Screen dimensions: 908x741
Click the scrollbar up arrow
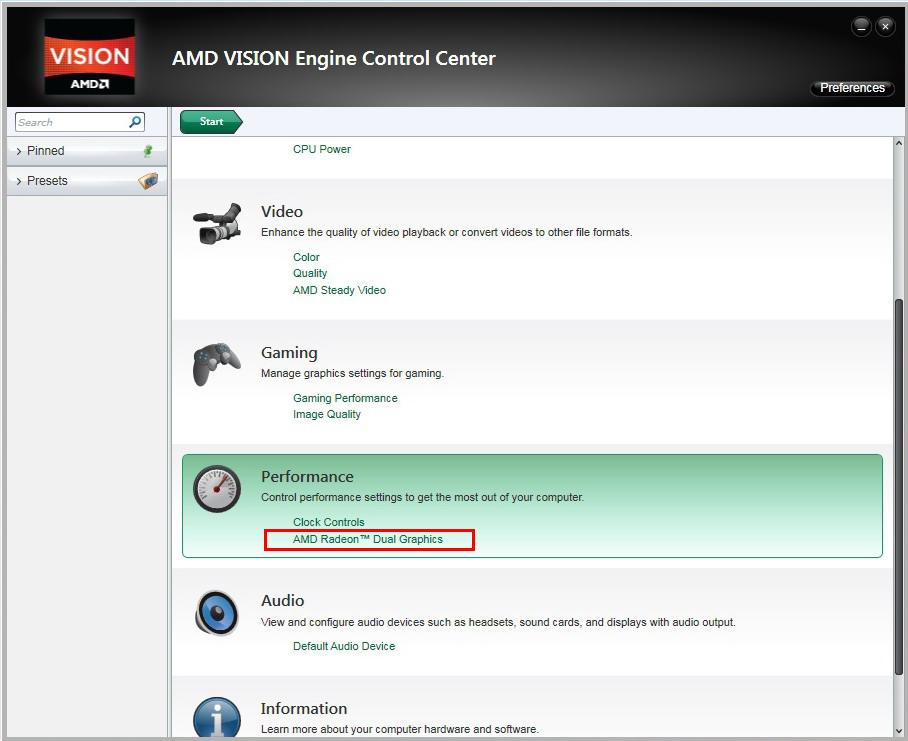tap(899, 143)
